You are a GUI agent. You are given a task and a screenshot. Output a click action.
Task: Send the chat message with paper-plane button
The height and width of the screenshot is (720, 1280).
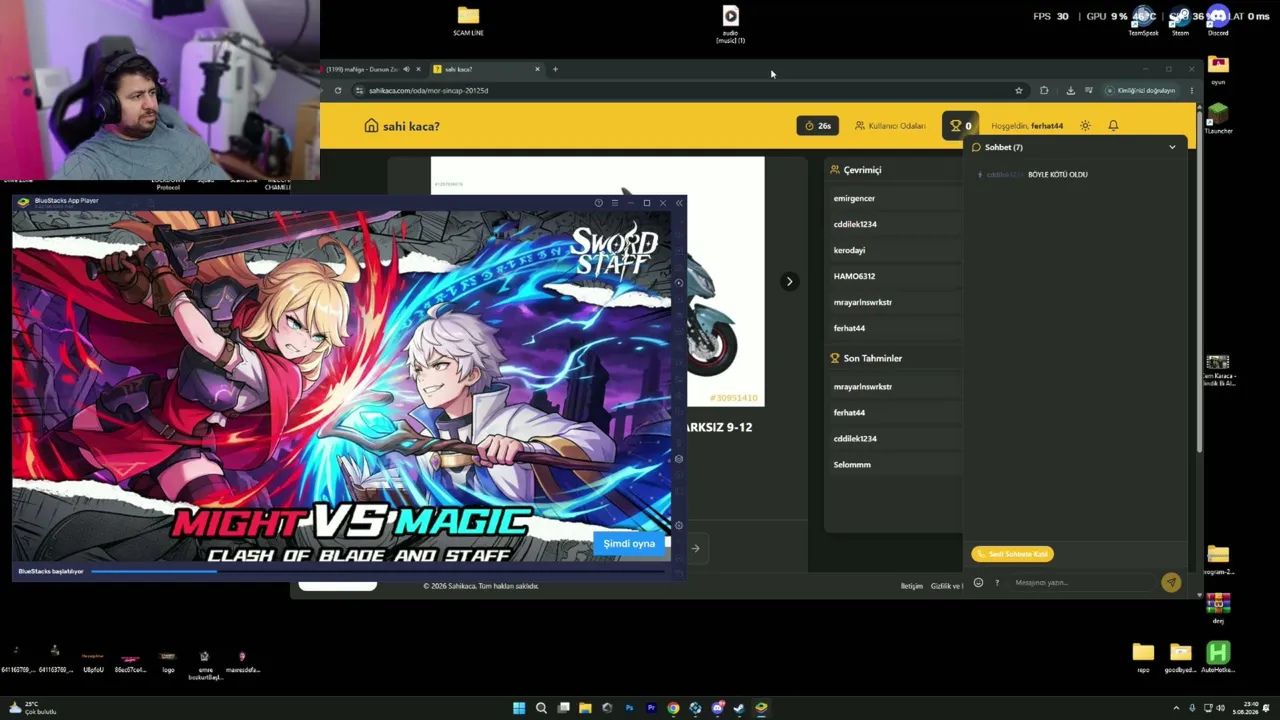click(x=1171, y=582)
